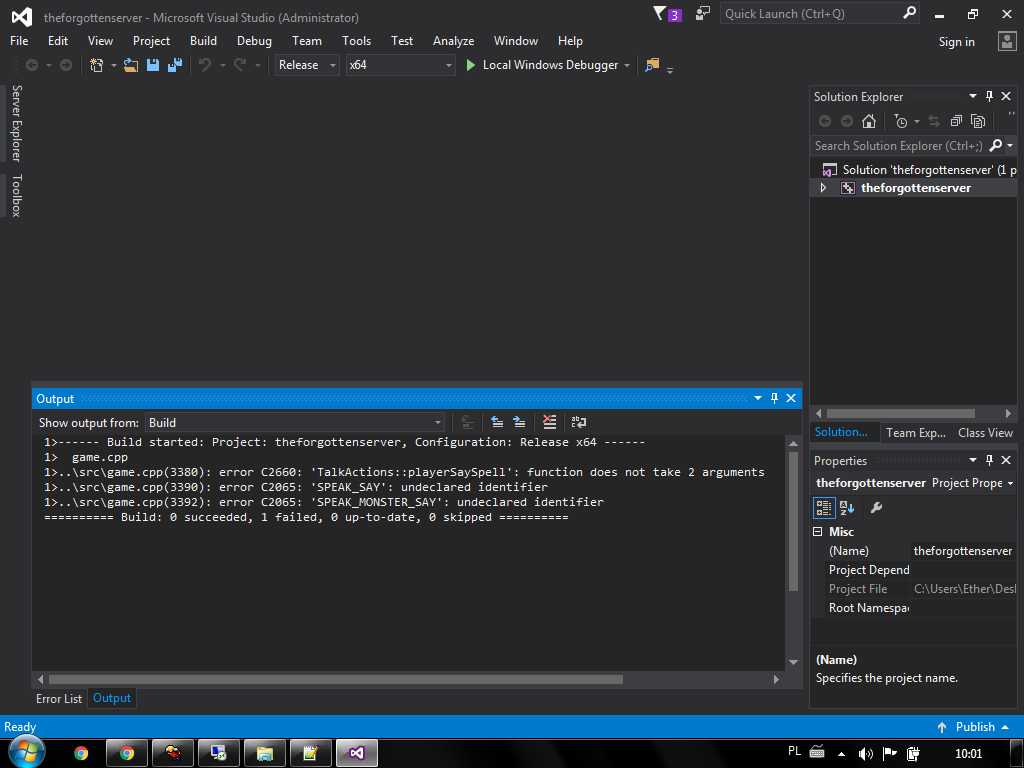Toggle auto-hide pin on Output panel
This screenshot has width=1024, height=768.
point(775,398)
